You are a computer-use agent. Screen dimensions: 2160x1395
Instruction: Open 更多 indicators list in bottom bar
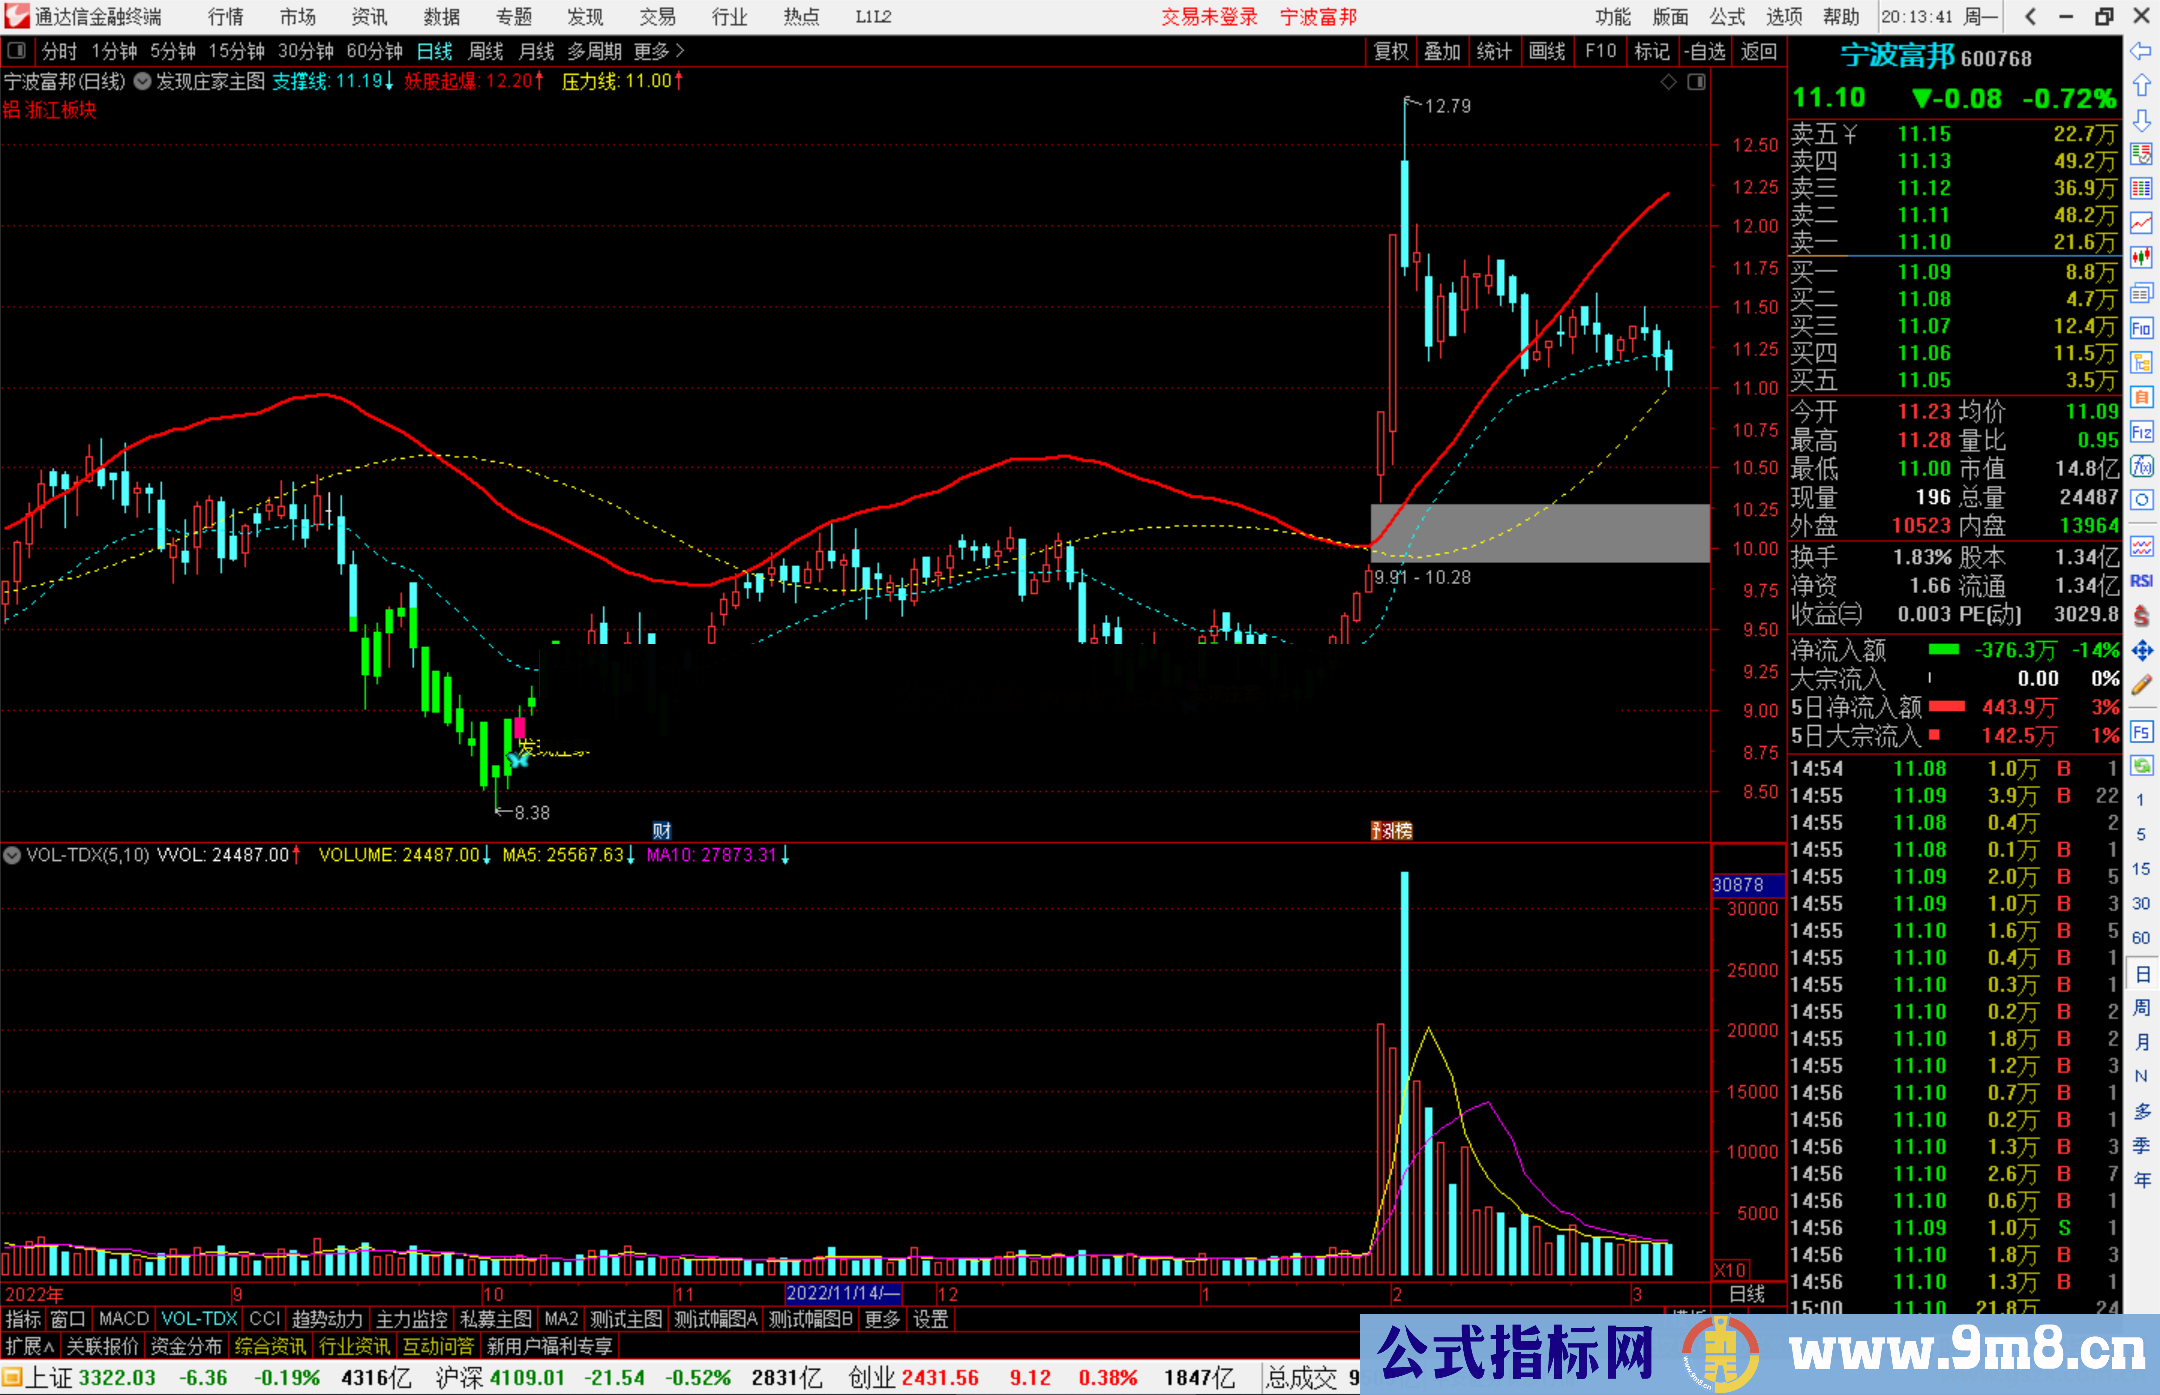point(882,1320)
